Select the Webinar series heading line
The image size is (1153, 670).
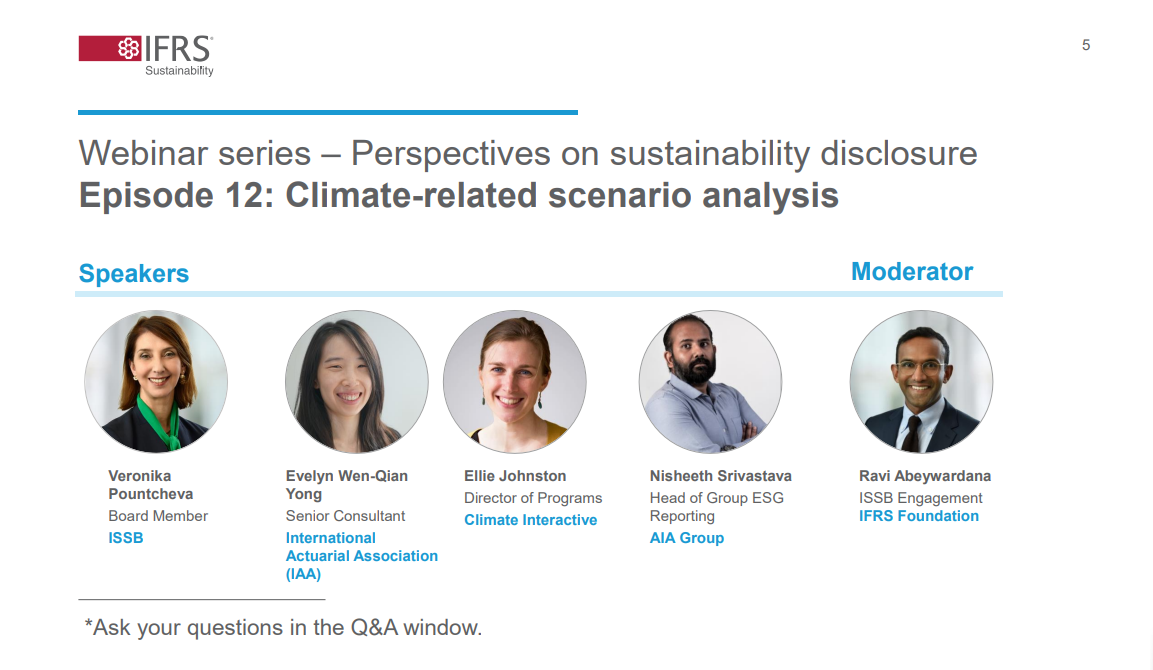coord(528,154)
